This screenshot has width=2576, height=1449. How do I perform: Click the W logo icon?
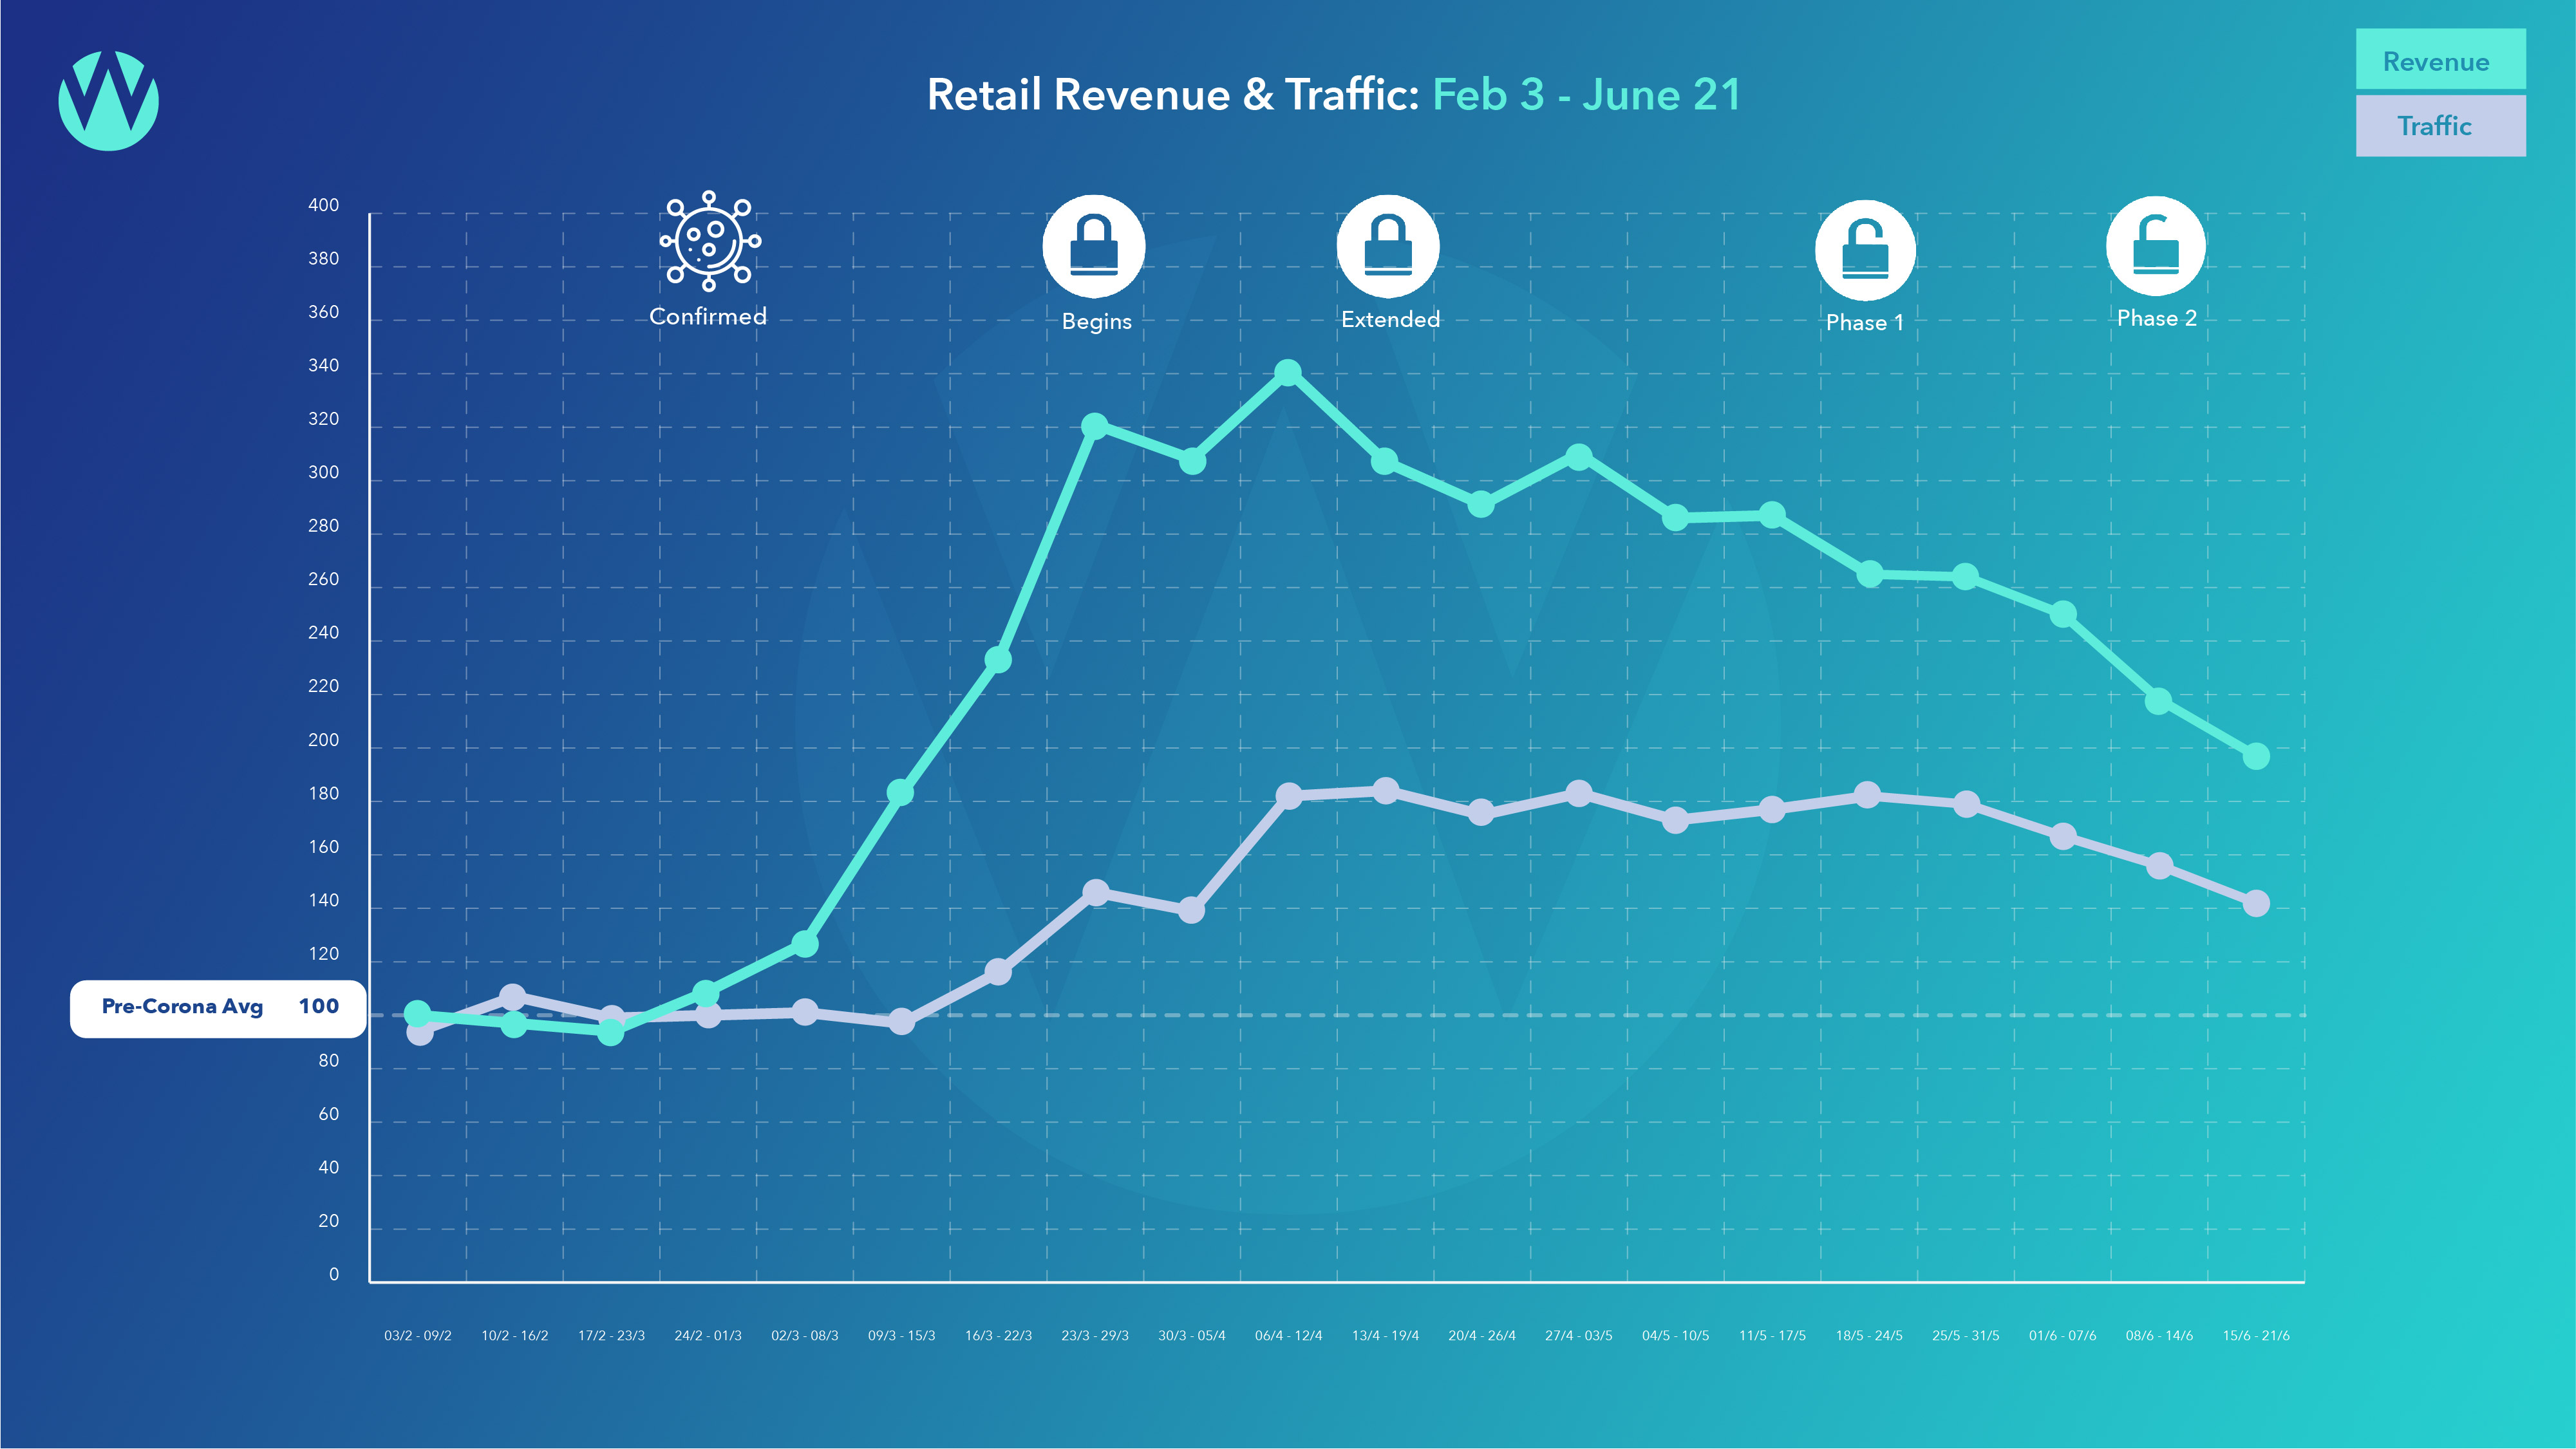point(108,100)
